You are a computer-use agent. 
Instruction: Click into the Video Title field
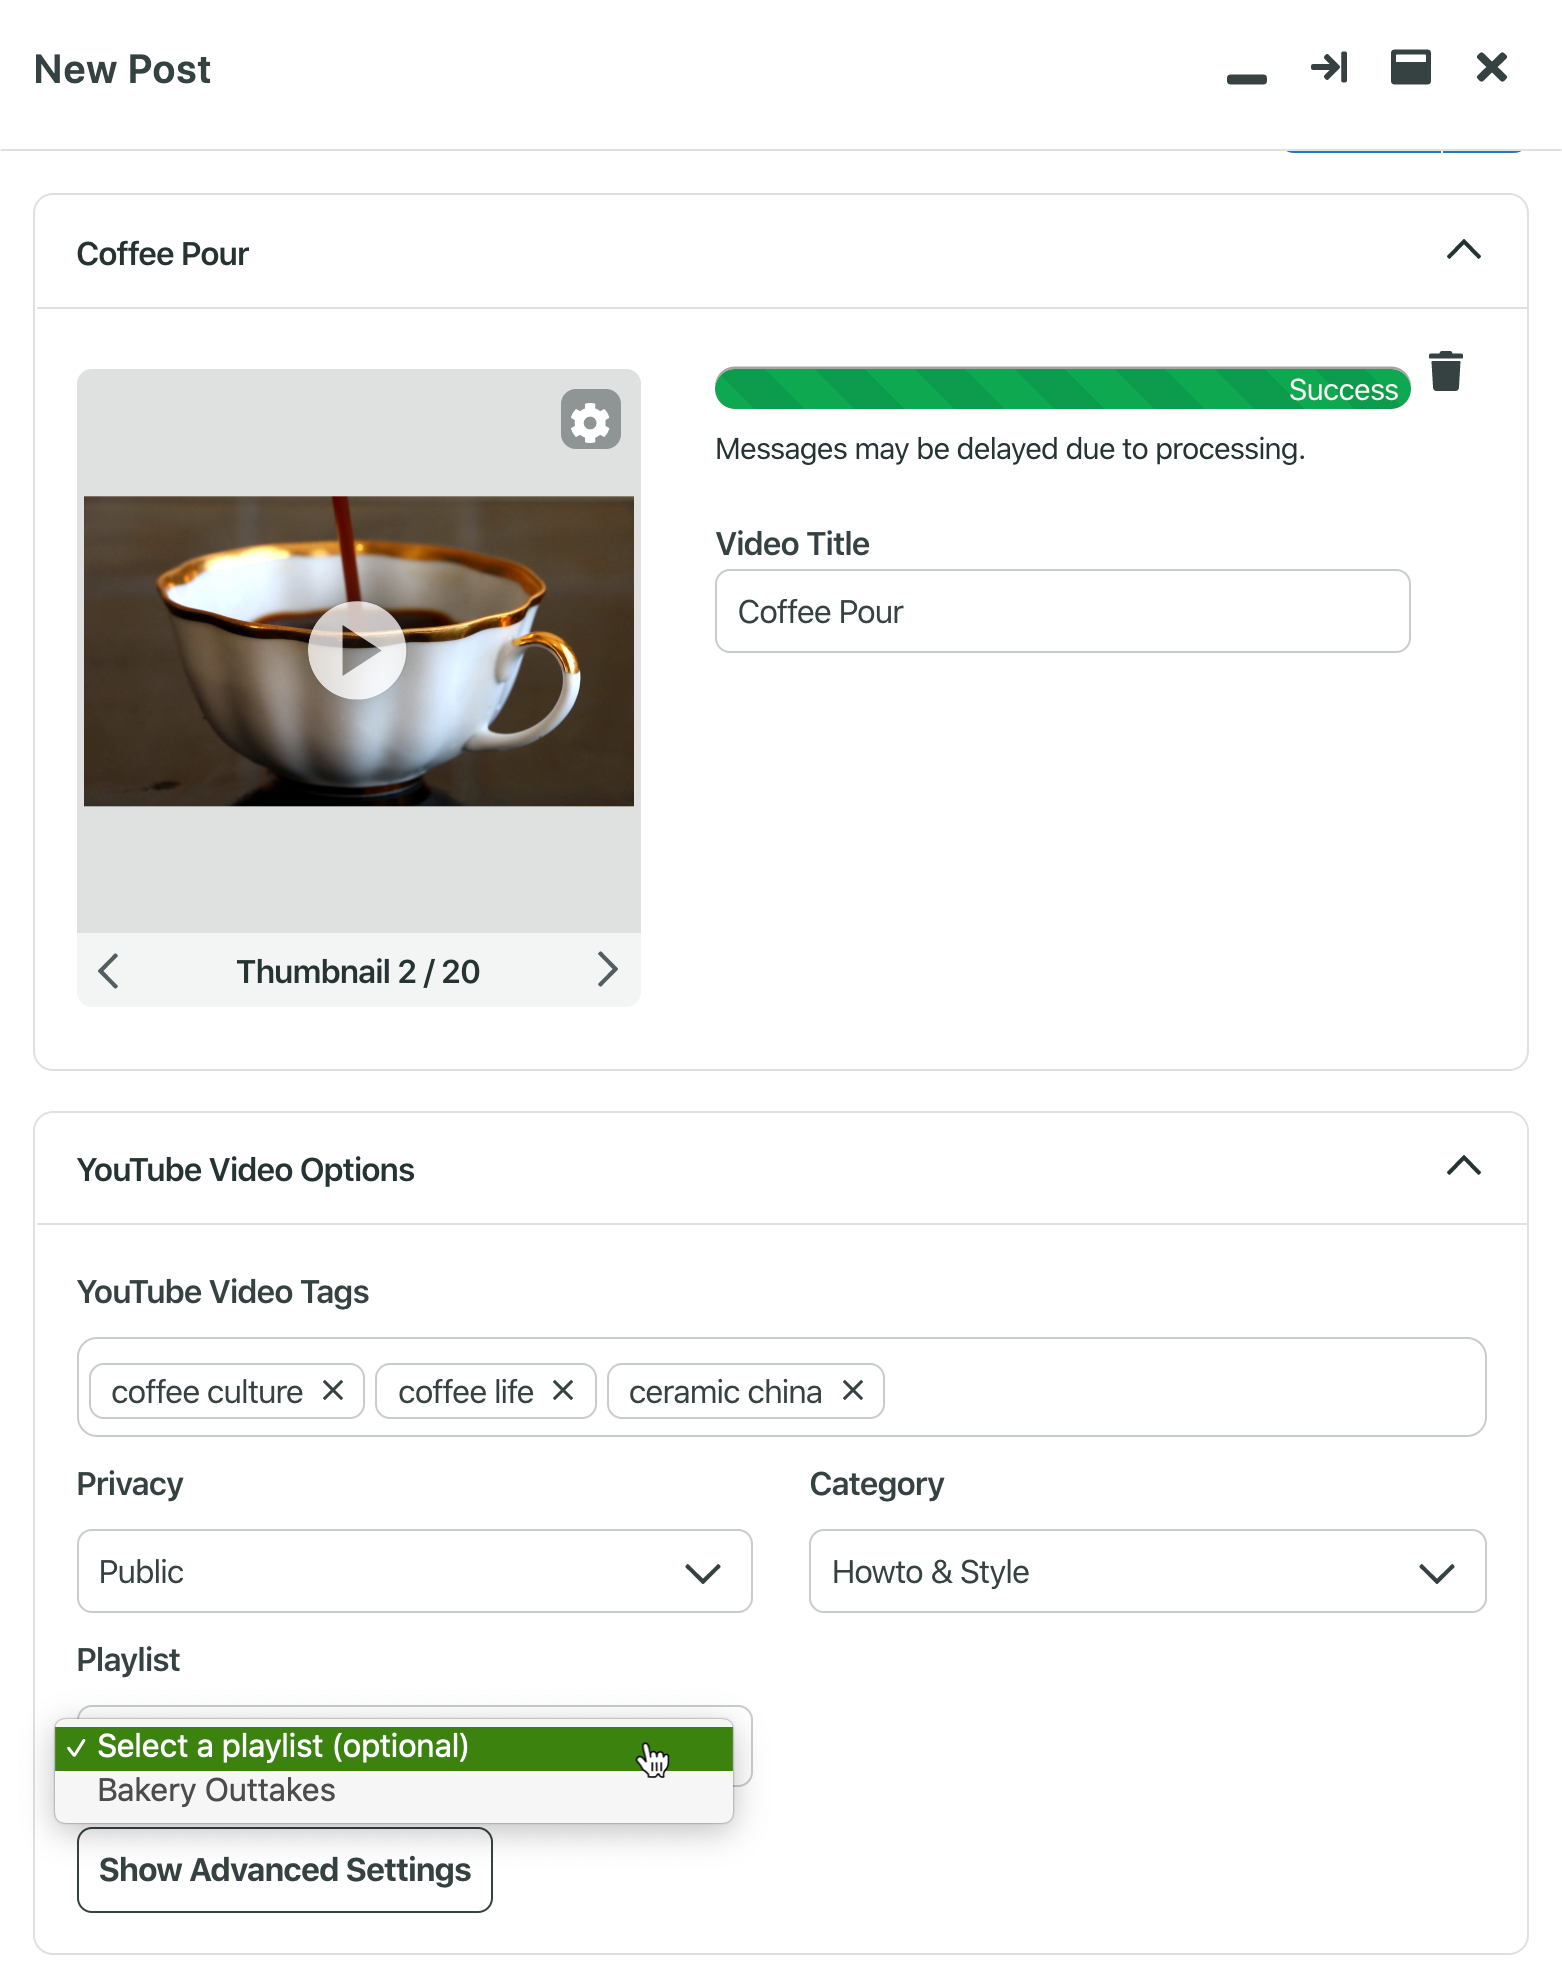coord(1062,612)
